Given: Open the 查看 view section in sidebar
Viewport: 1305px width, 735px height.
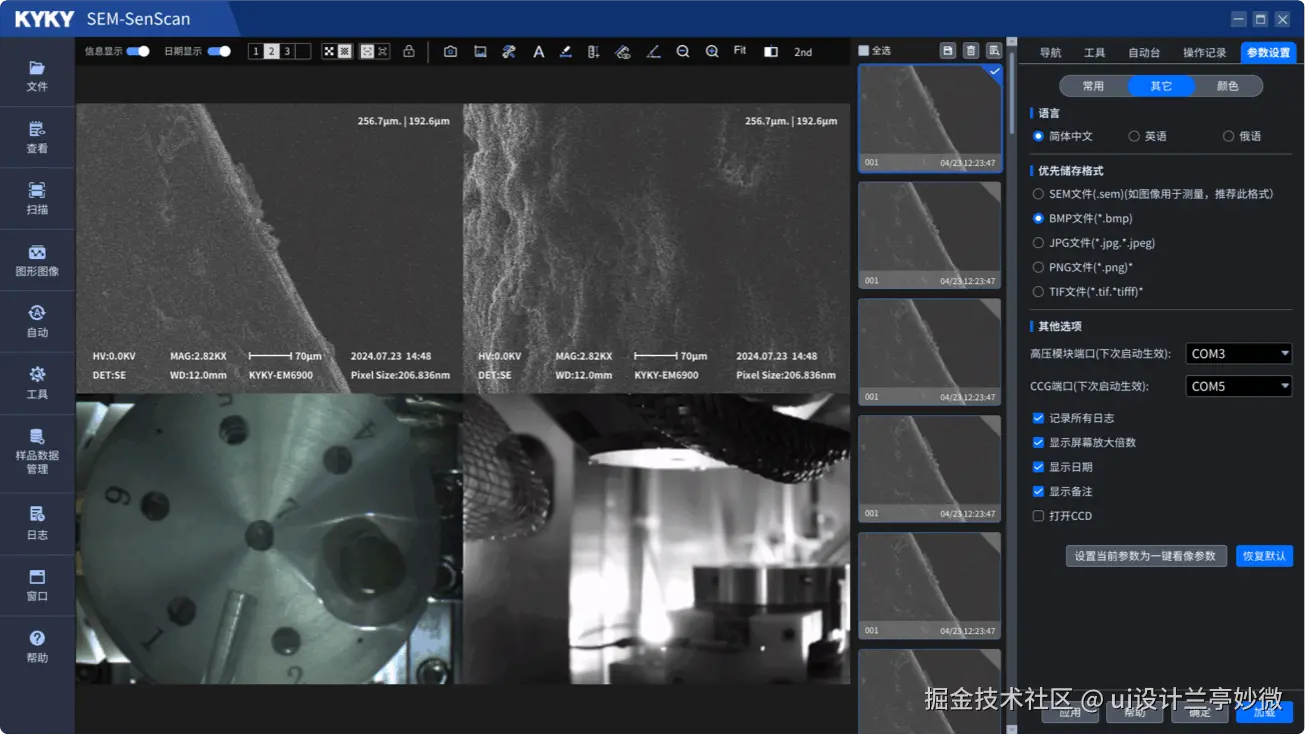Looking at the screenshot, I should pyautogui.click(x=37, y=138).
